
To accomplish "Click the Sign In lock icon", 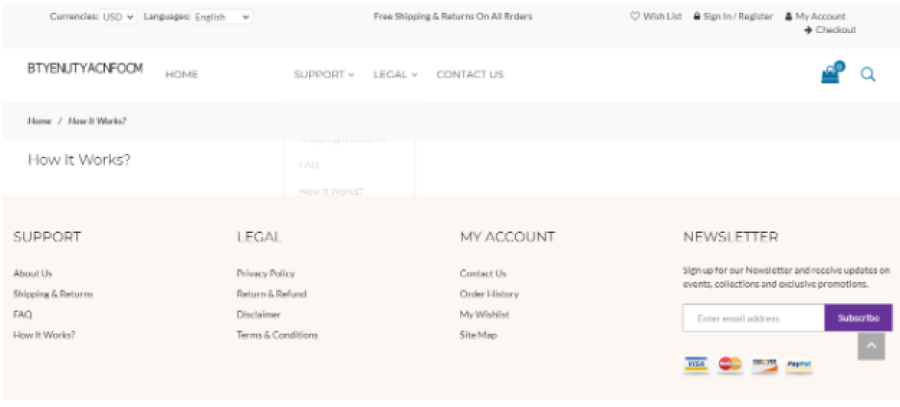I will 697,16.
